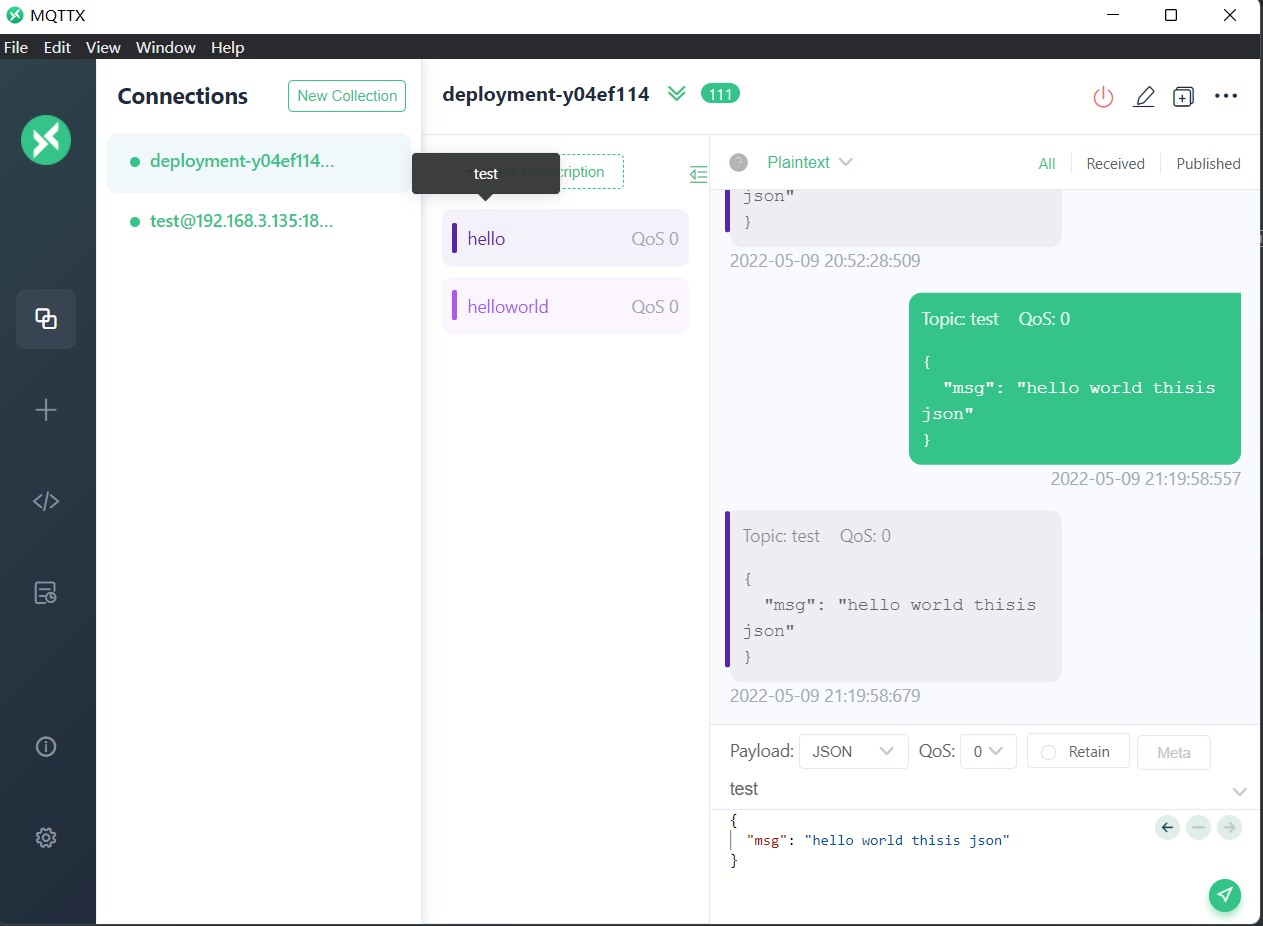Open the Connections page icon in the sidebar
Image resolution: width=1263 pixels, height=926 pixels.
pyautogui.click(x=46, y=319)
